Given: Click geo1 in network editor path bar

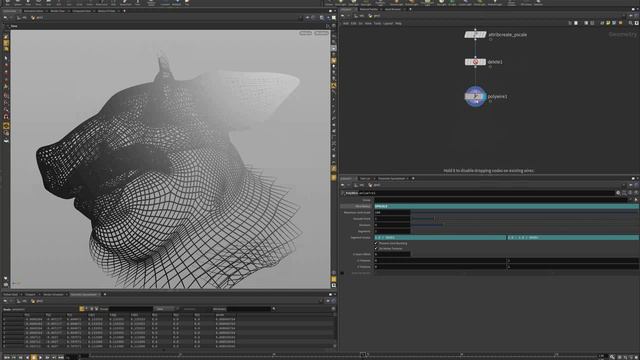Looking at the screenshot, I should tap(375, 16).
